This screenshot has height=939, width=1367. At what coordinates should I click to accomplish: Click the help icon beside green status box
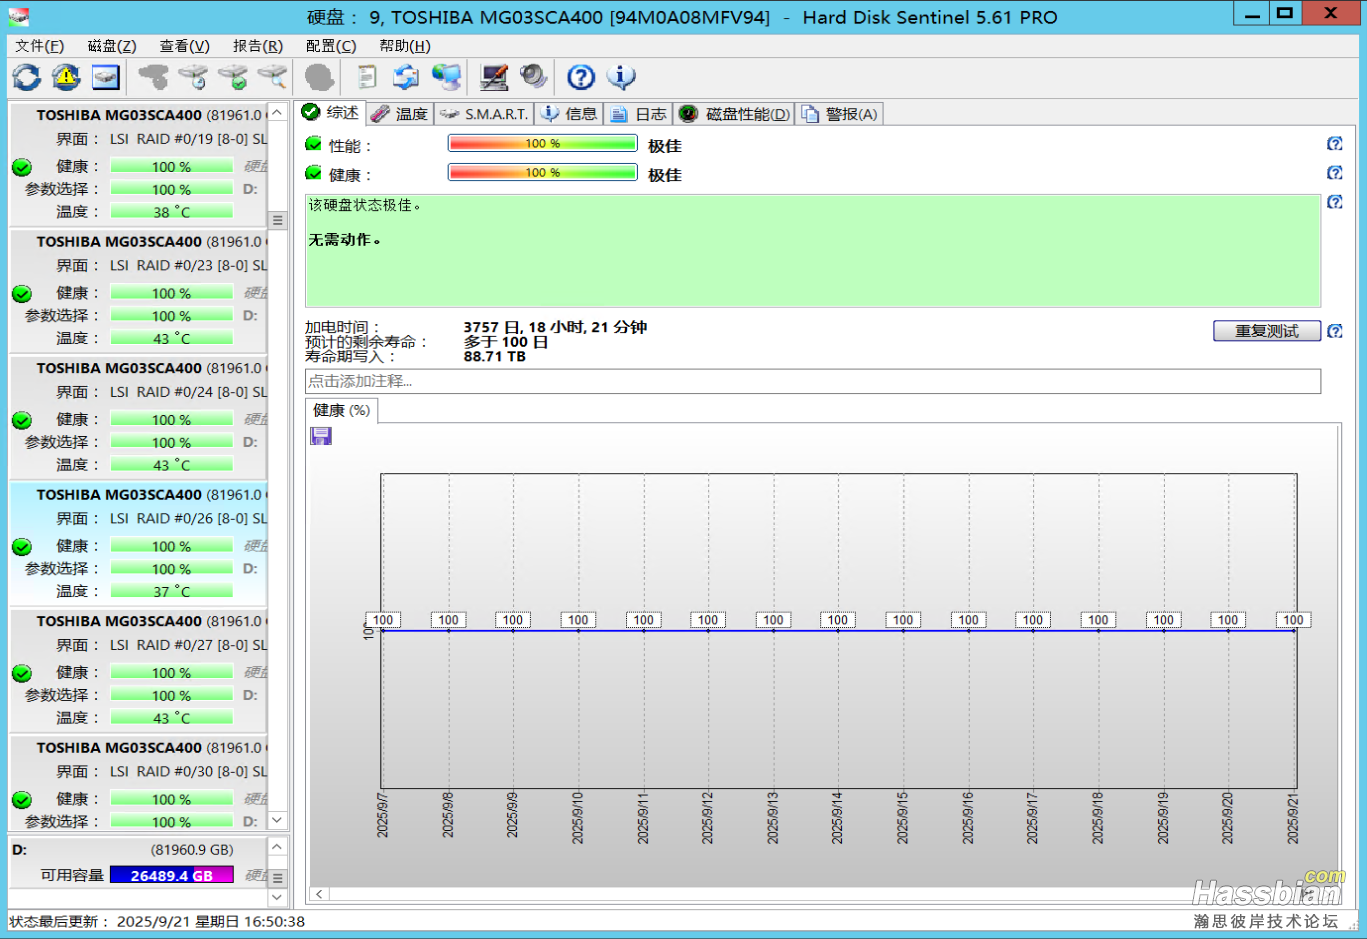[x=1334, y=202]
